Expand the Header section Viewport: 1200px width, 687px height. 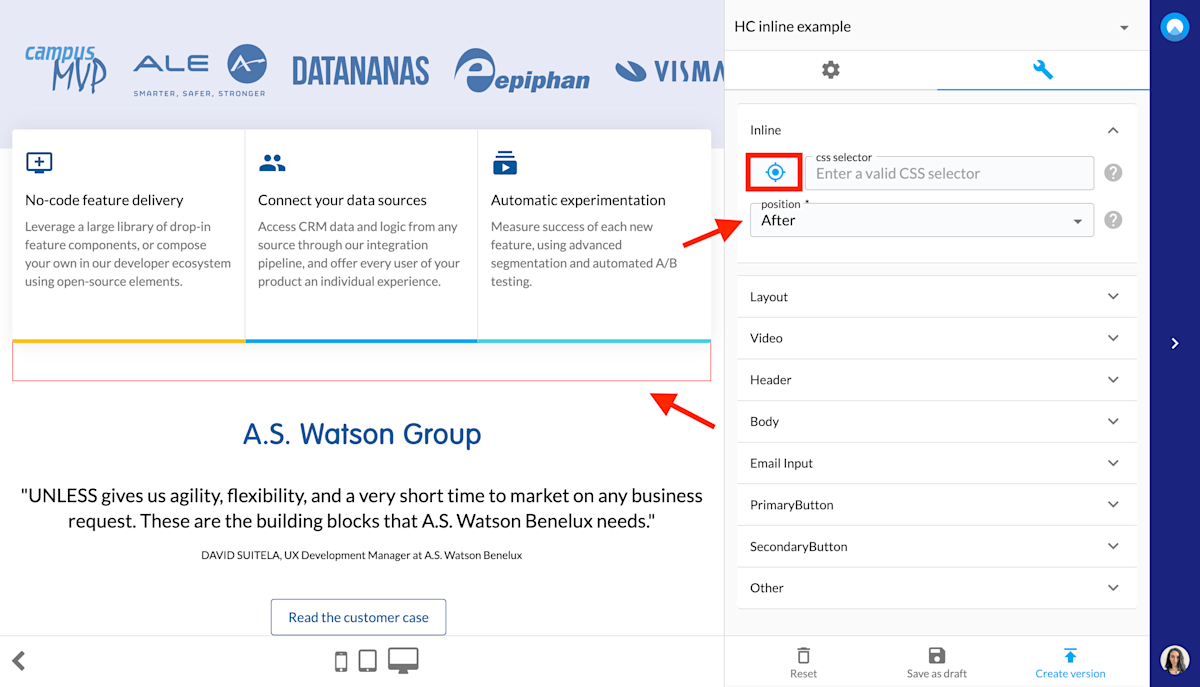coord(937,380)
